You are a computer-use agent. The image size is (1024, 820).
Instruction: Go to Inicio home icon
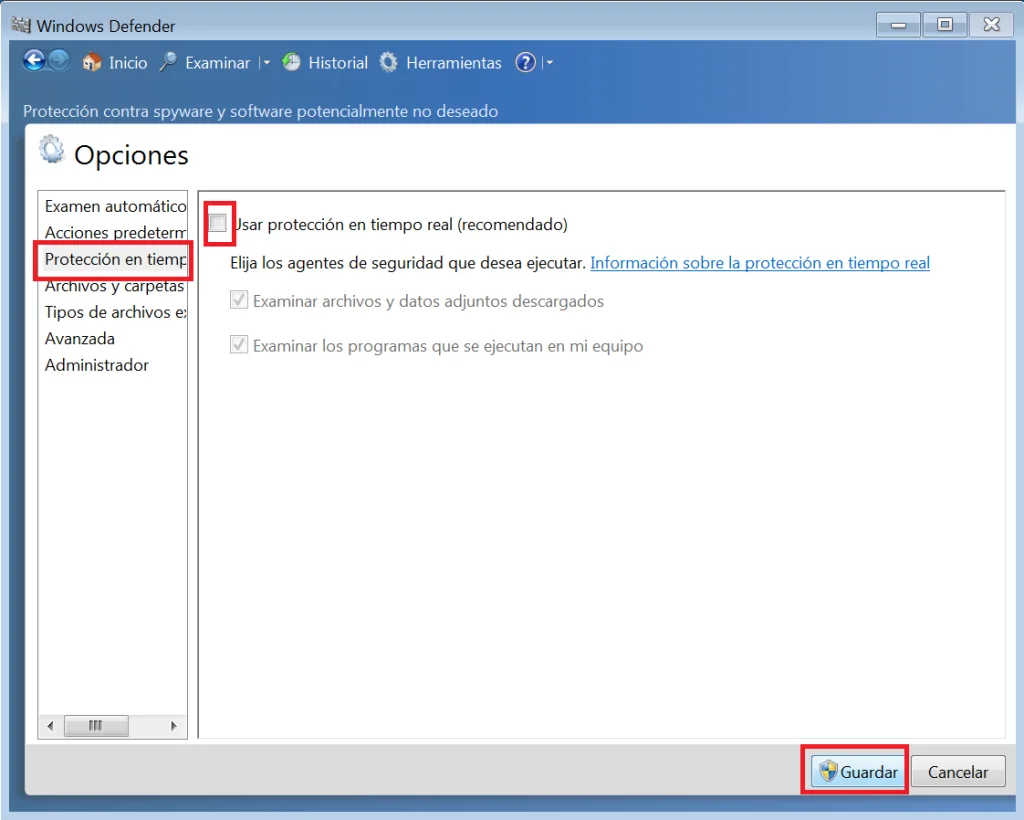(92, 62)
